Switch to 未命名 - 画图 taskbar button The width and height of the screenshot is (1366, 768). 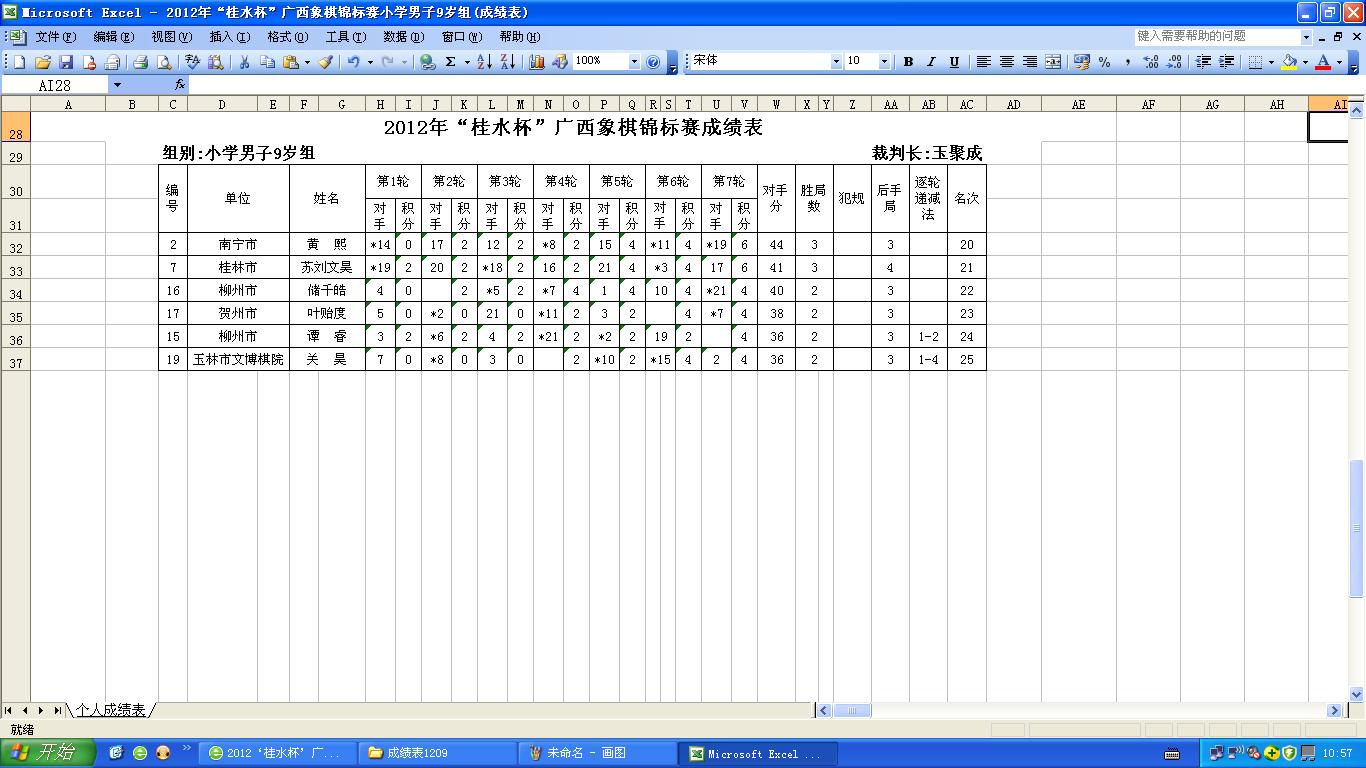[598, 753]
